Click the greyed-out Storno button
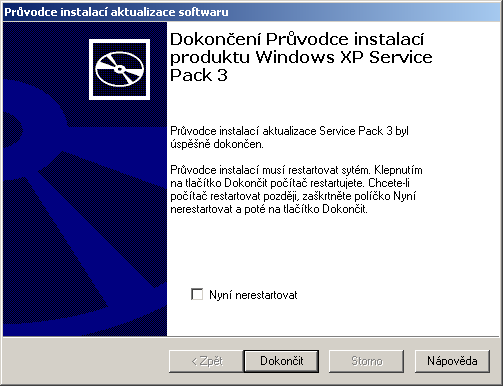Screen dimensions: 503x386 [x=366, y=361]
